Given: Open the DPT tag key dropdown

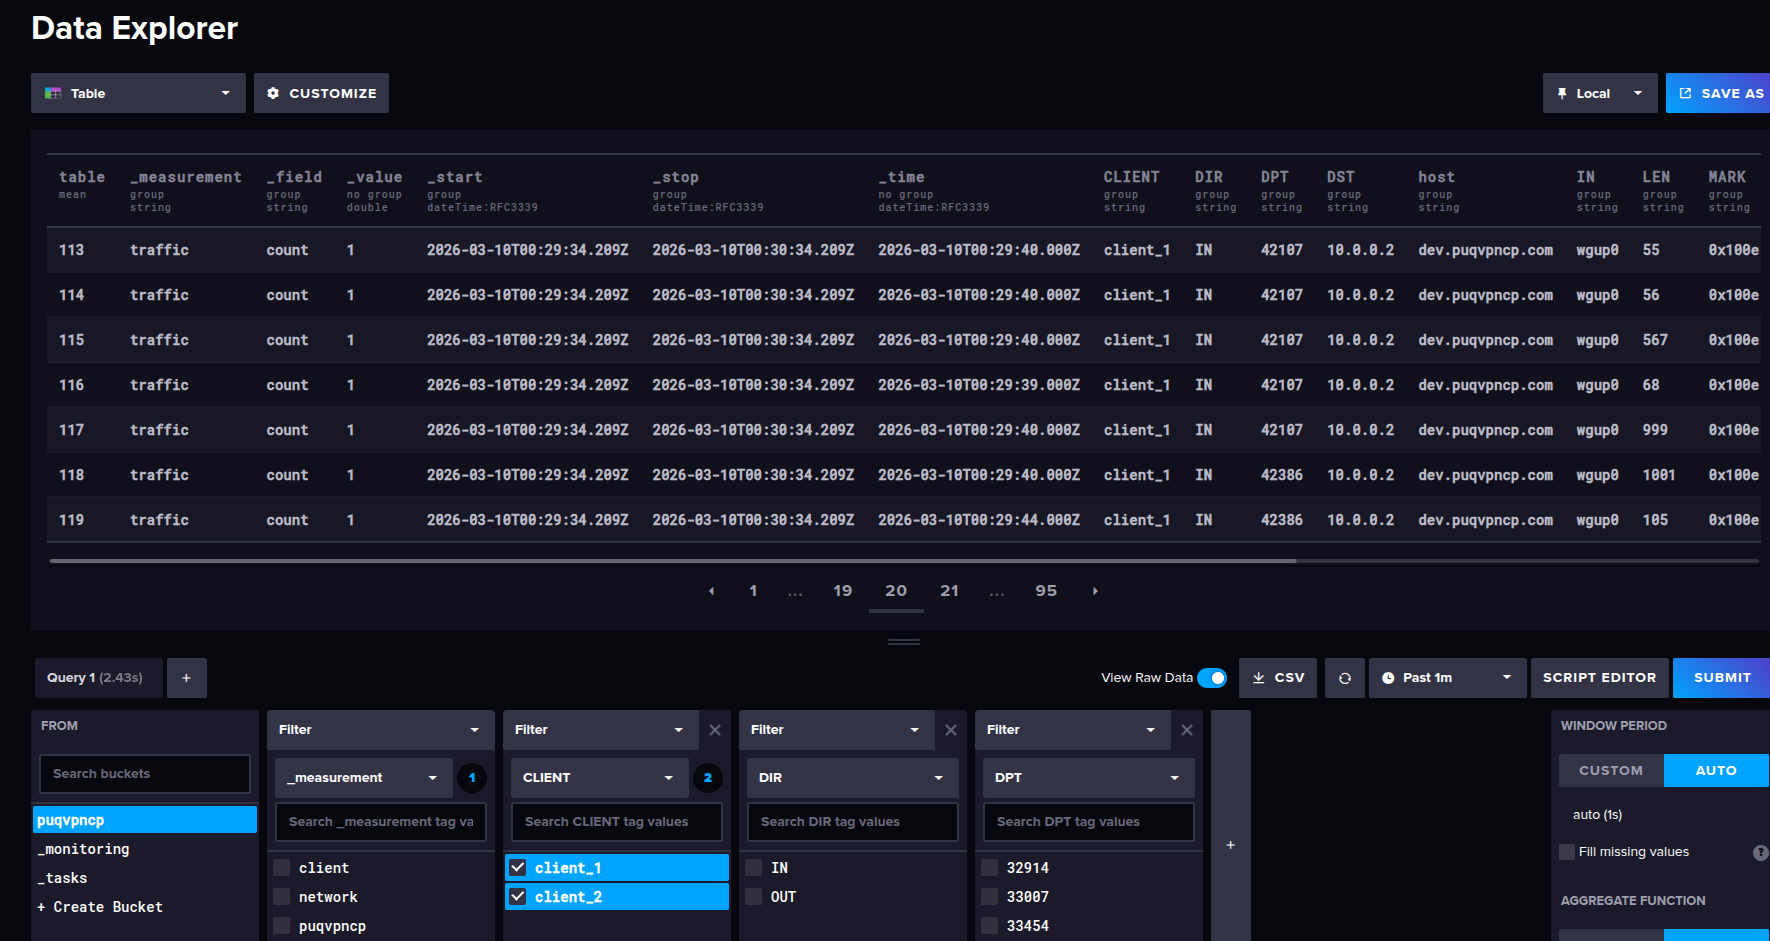Looking at the screenshot, I should pyautogui.click(x=1089, y=778).
